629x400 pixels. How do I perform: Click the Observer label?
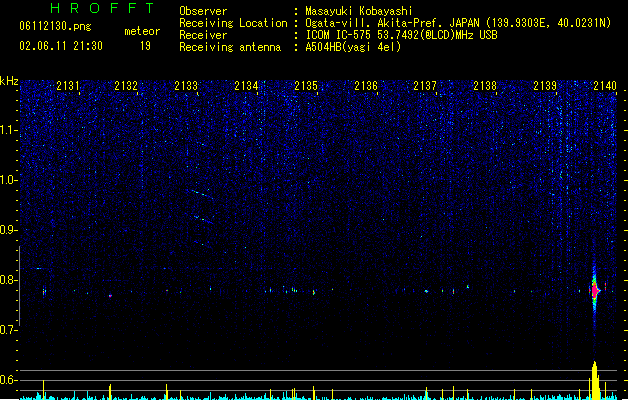[203, 11]
